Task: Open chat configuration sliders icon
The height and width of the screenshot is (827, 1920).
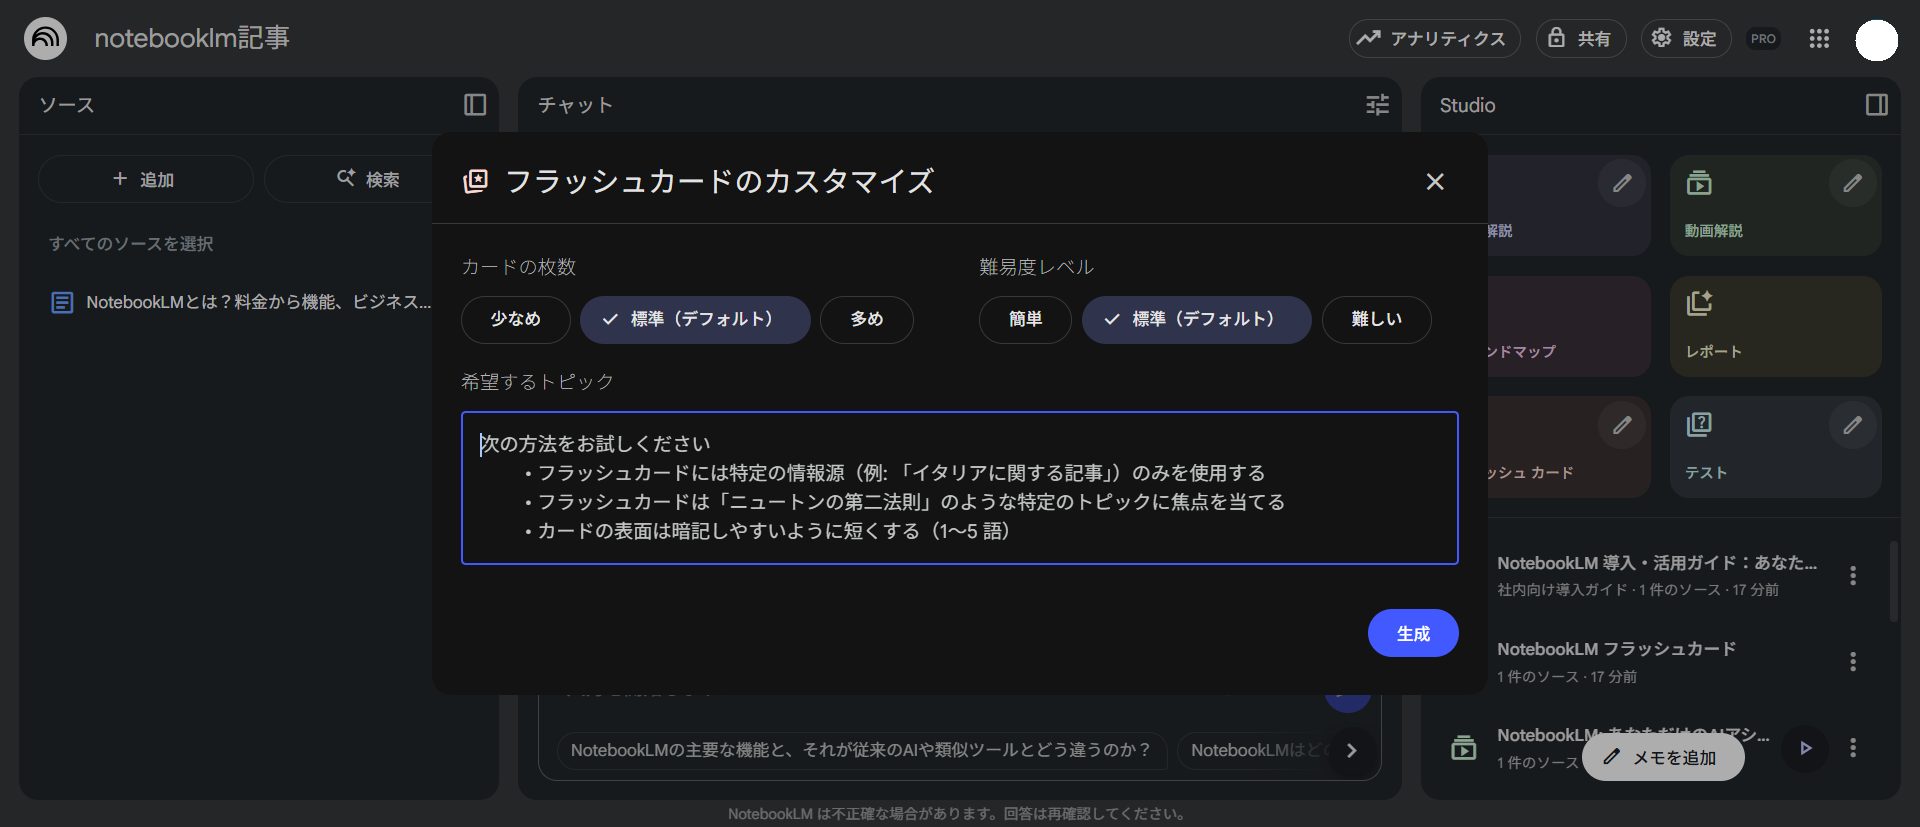Action: pyautogui.click(x=1378, y=105)
